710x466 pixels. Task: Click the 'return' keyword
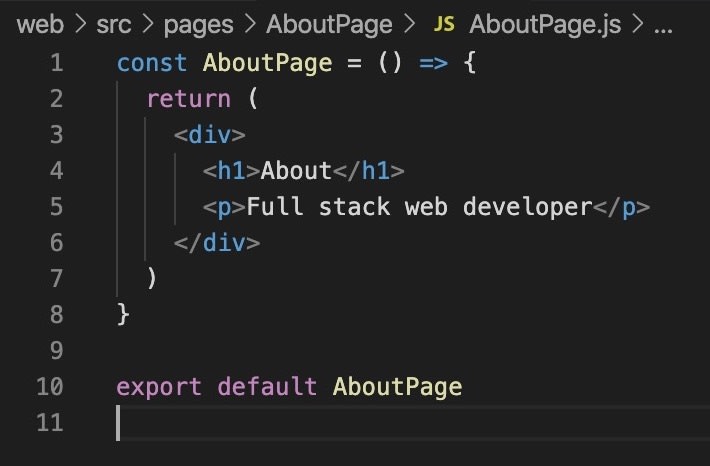(x=189, y=99)
